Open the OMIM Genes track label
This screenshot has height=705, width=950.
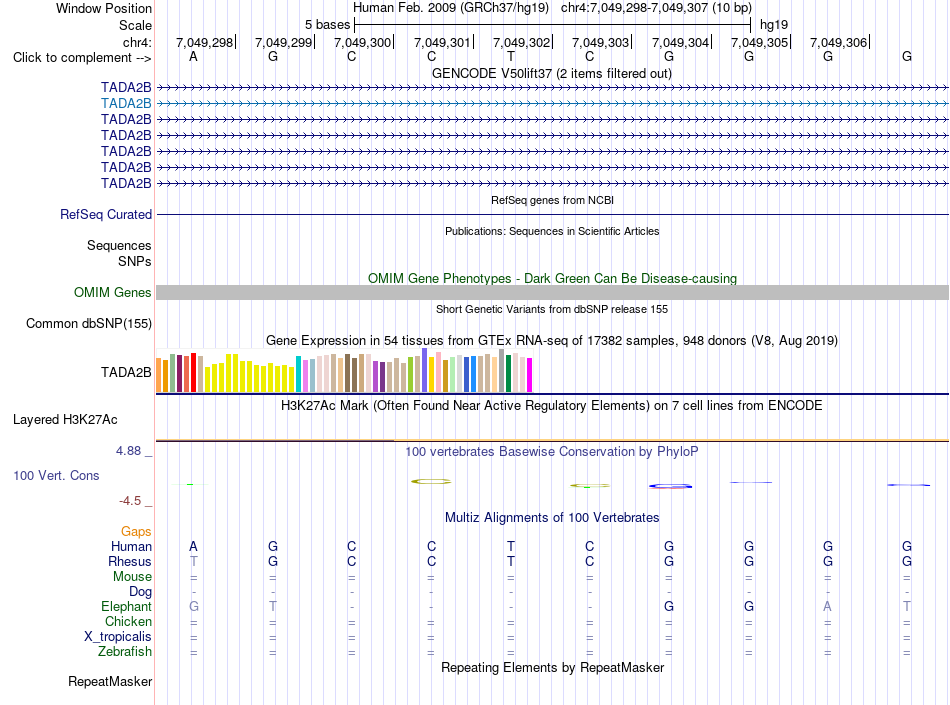[x=113, y=293]
